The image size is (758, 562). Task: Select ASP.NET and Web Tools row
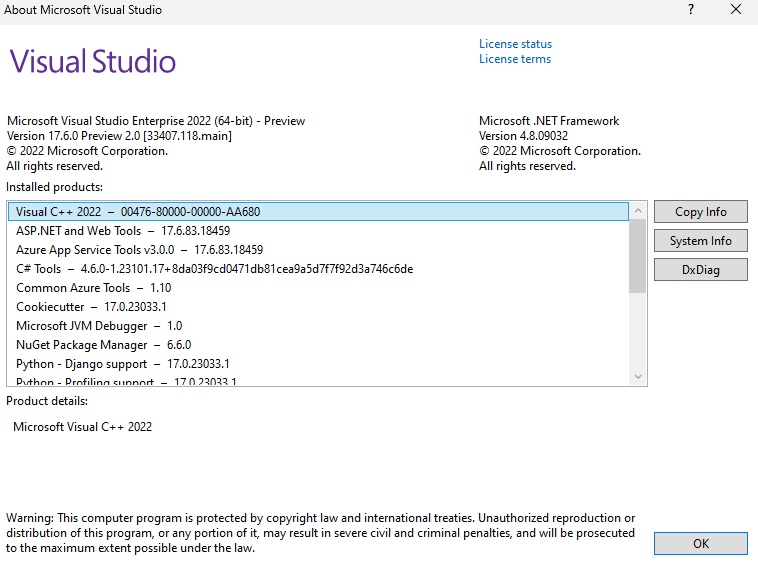tap(318, 231)
